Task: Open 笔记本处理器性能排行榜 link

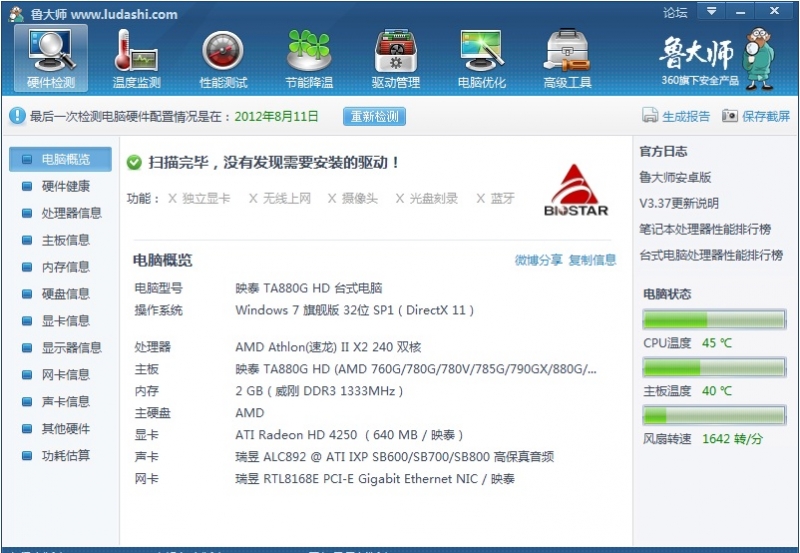Action: (x=705, y=230)
